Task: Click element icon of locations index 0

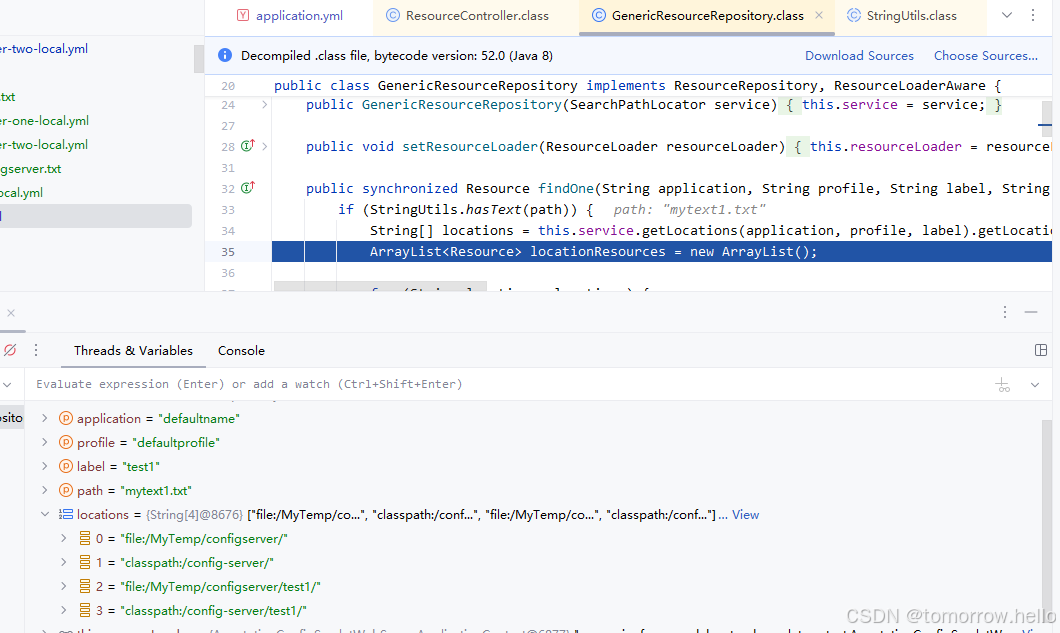Action: tap(85, 538)
